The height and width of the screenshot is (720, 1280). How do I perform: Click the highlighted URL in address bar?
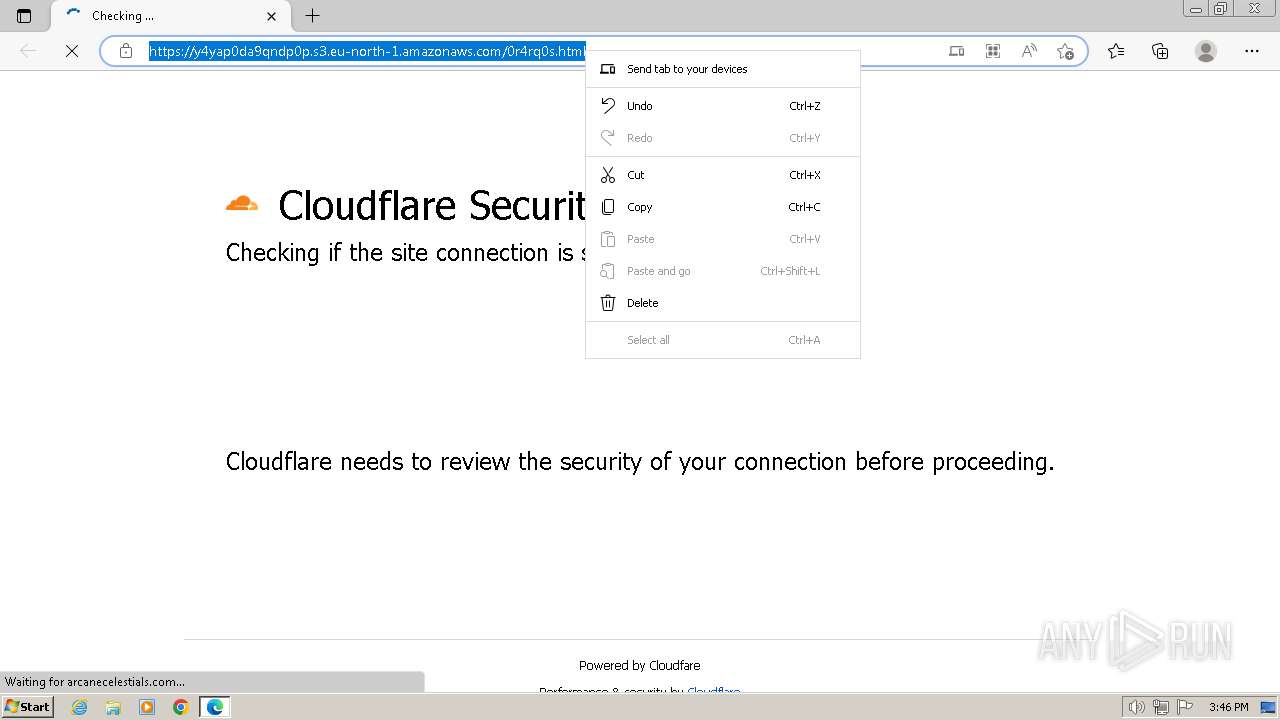pos(366,51)
